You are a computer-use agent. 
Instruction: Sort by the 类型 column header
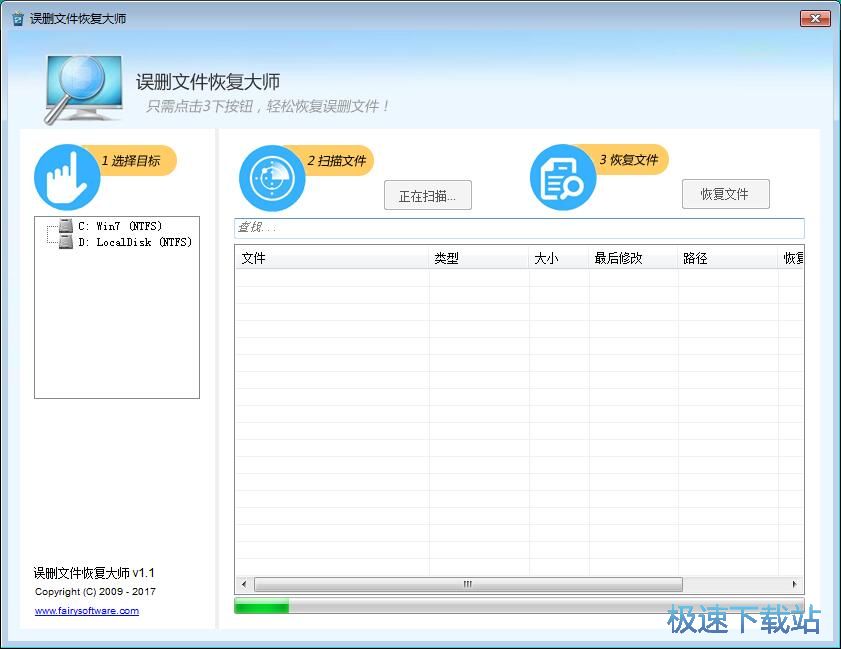coord(479,258)
